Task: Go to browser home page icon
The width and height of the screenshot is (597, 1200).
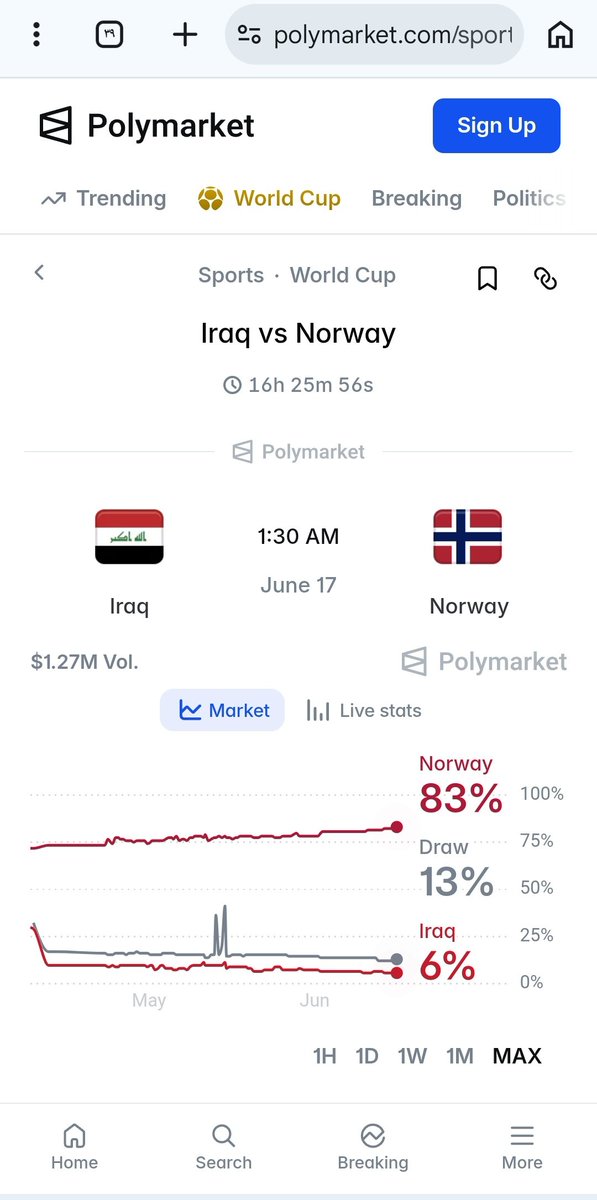Action: tap(560, 35)
